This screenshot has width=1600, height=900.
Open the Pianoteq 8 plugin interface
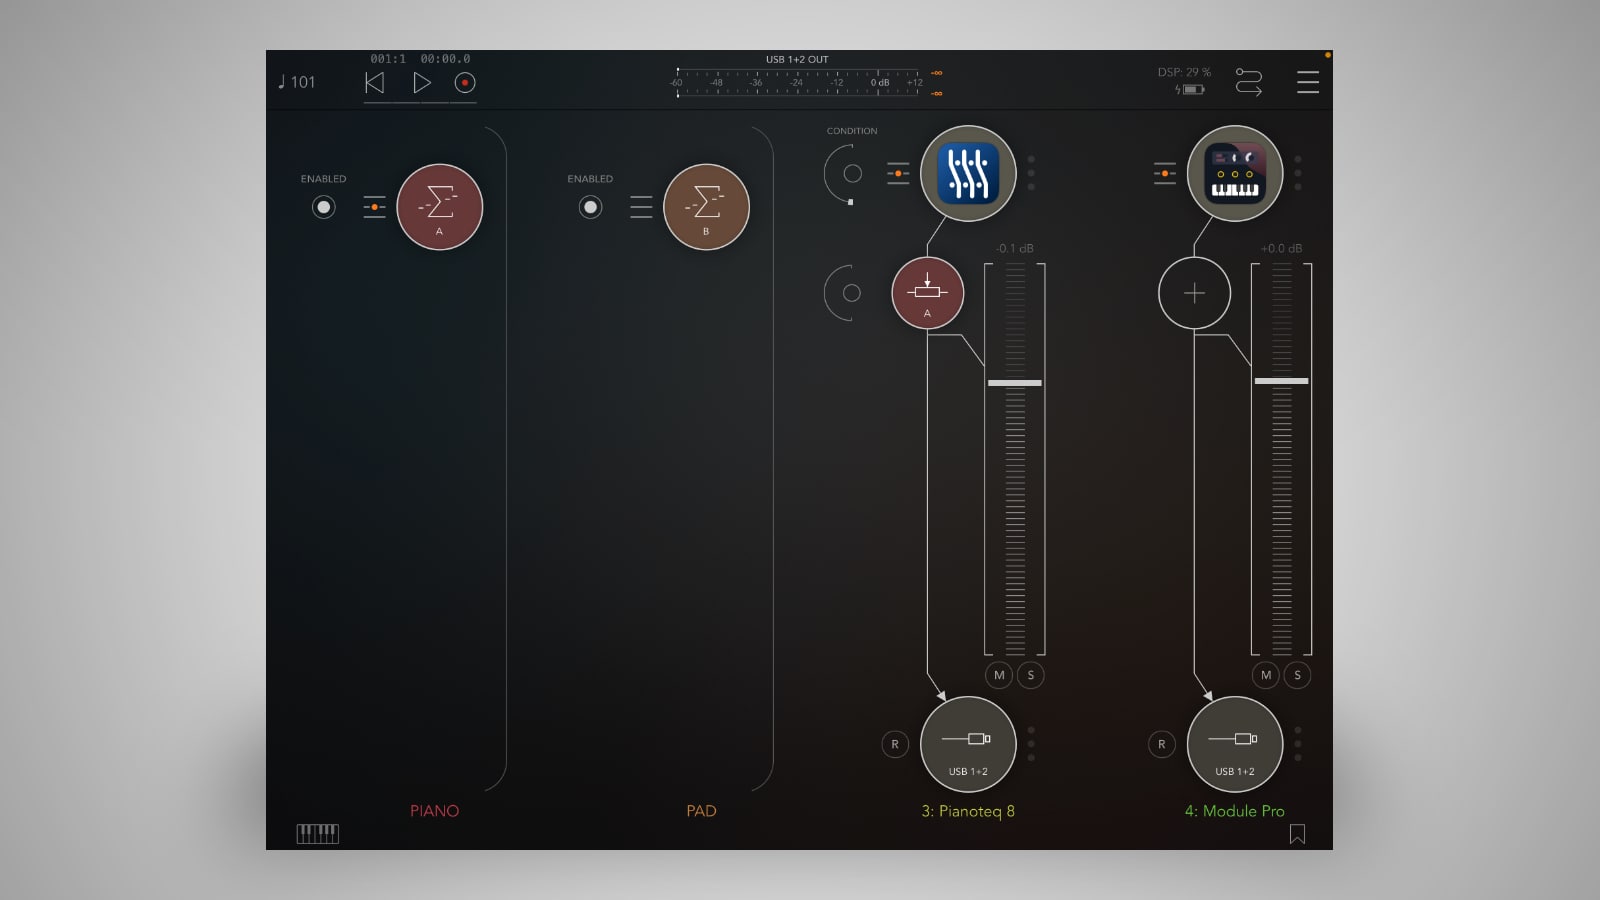966,173
